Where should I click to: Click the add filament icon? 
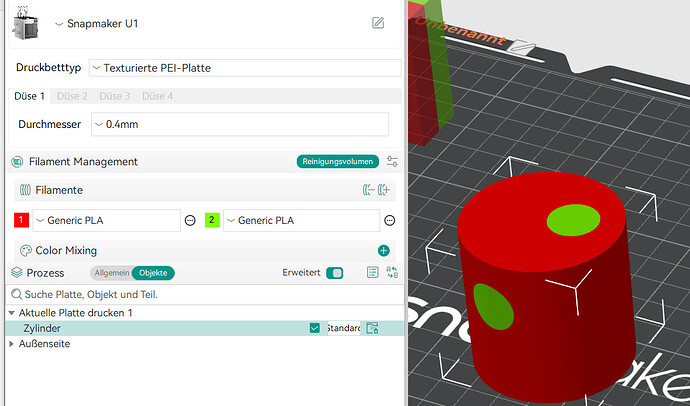click(383, 190)
